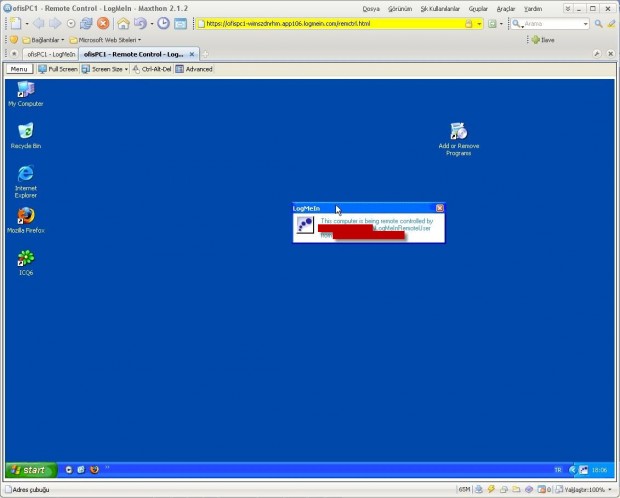This screenshot has height=498, width=620.
Task: Open the zoom Yaklaştır 100% dropdown
Action: pyautogui.click(x=609, y=490)
